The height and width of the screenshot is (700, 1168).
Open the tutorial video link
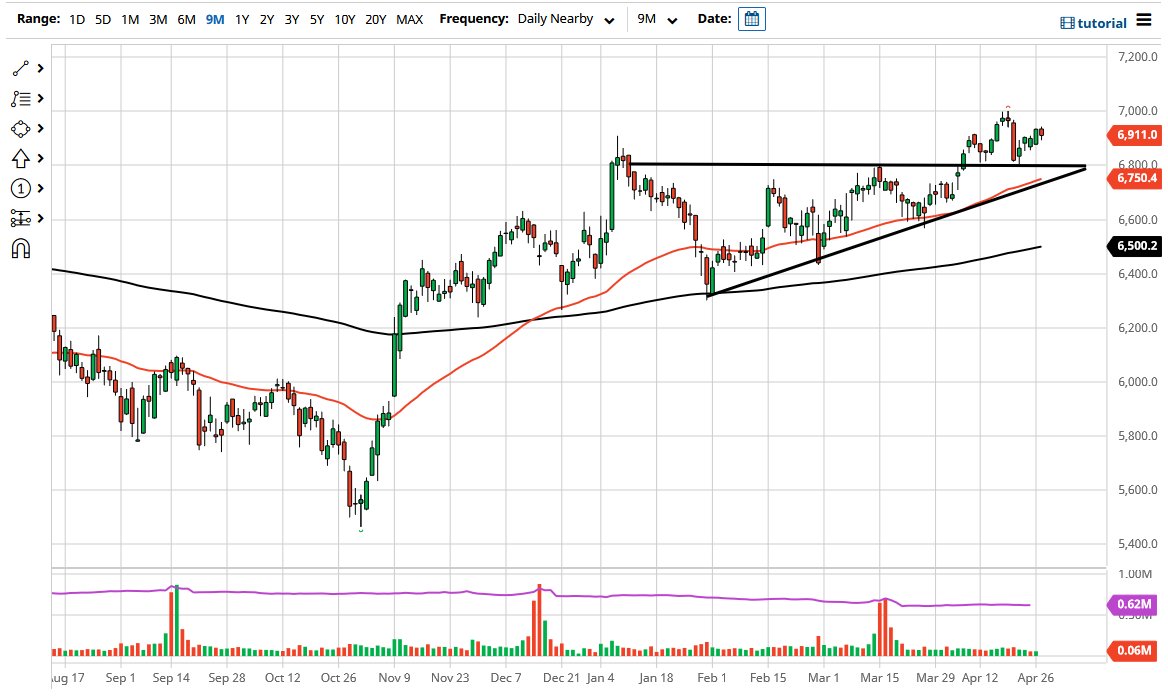(1095, 22)
